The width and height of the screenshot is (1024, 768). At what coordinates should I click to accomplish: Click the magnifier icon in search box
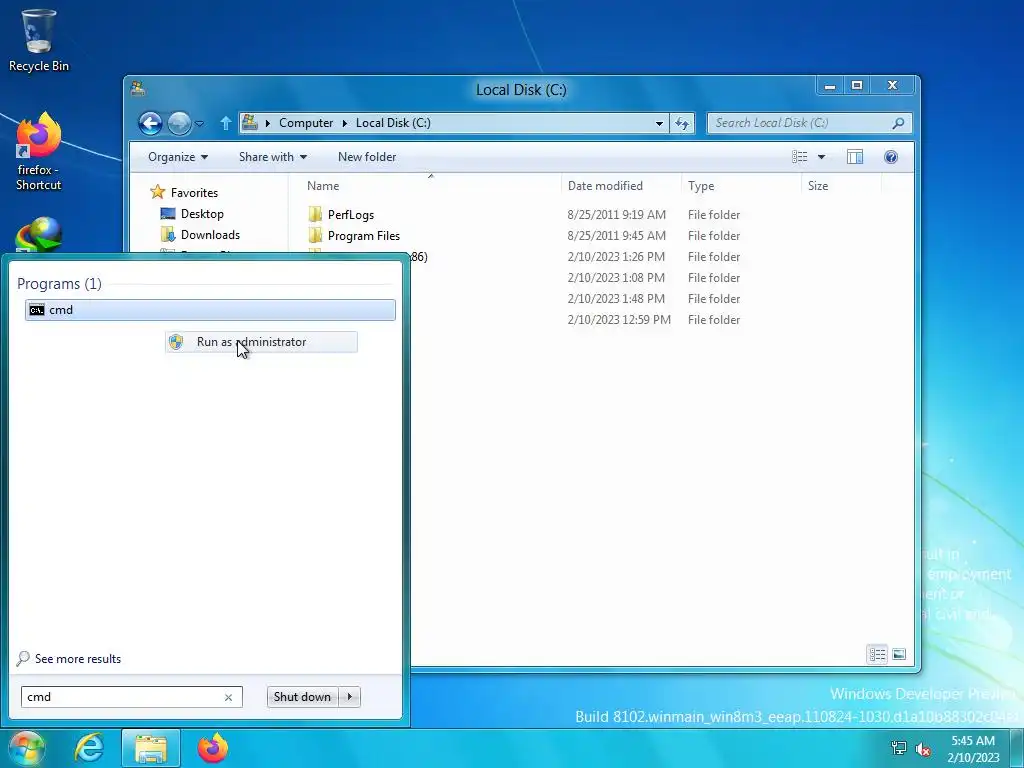point(899,123)
